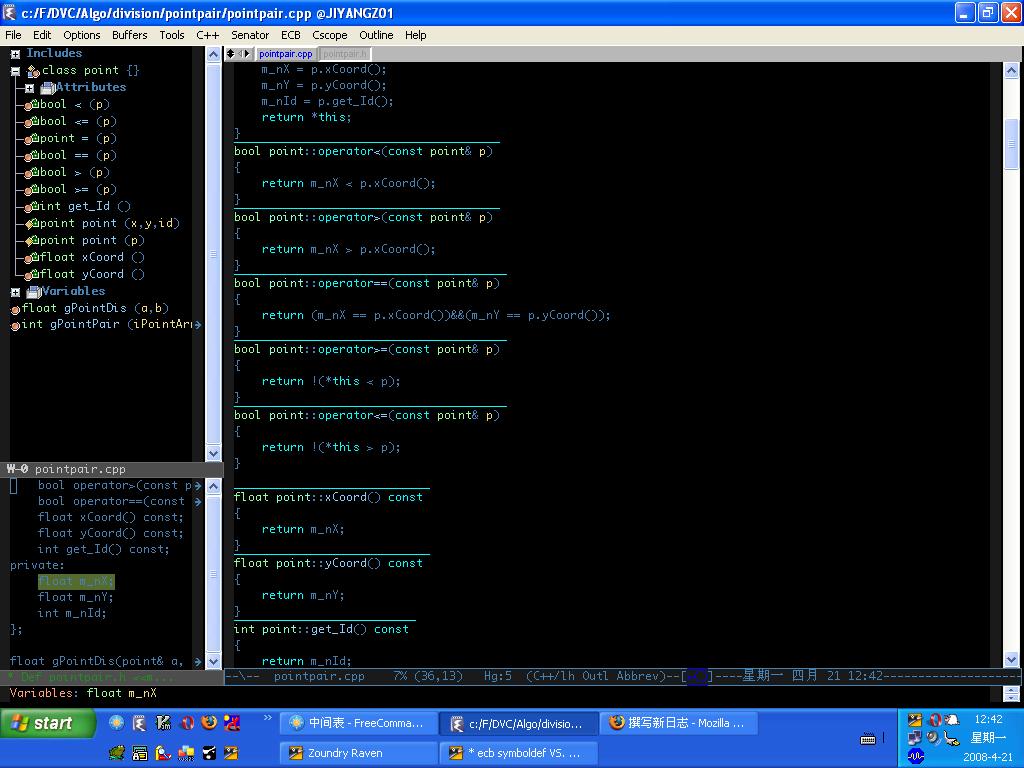Launch Opera from quick launch
The image size is (1024, 768).
(x=187, y=722)
